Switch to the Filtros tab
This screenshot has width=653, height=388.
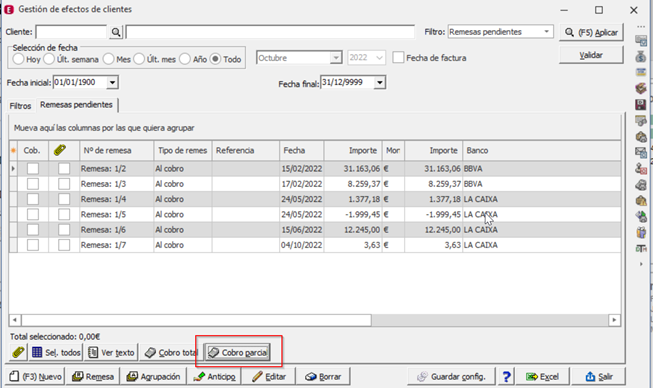pos(20,106)
